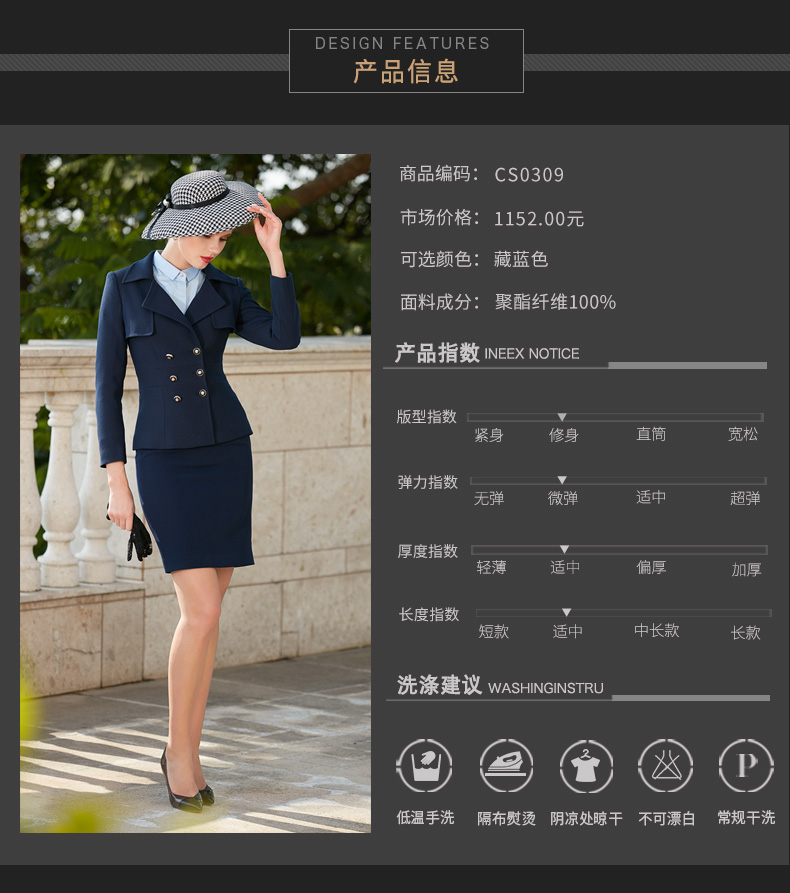Click the 可选颜色 label
Screen dimensions: 790x893
click(439, 259)
